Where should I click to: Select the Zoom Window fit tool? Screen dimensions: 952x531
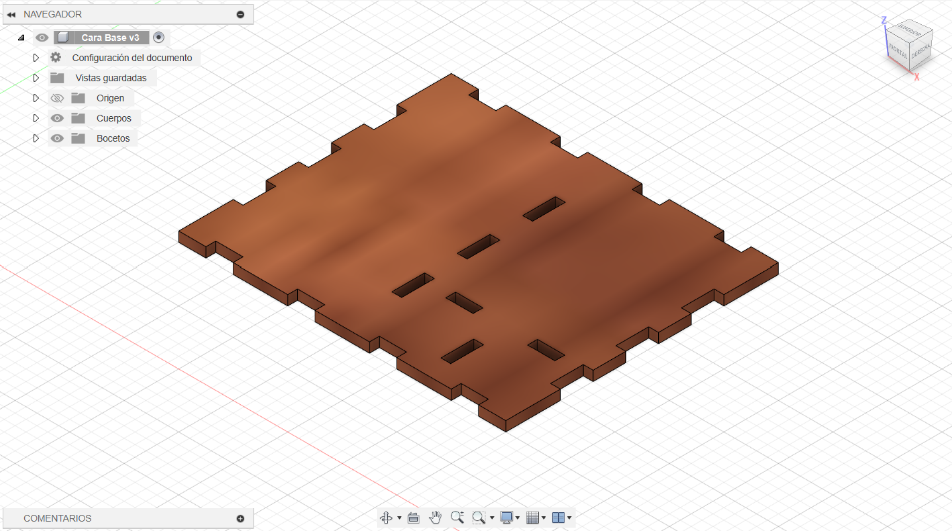pyautogui.click(x=479, y=518)
